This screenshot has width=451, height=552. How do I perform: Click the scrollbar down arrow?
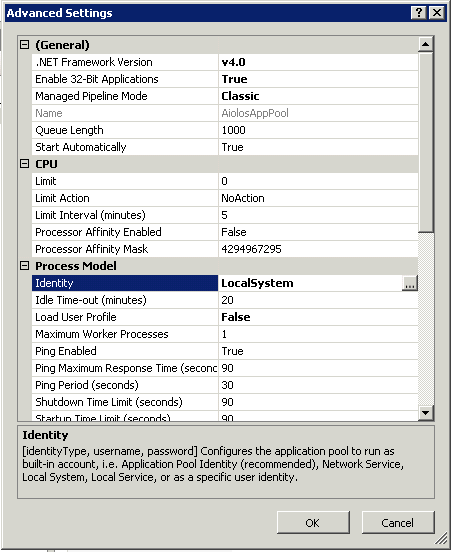pos(426,413)
